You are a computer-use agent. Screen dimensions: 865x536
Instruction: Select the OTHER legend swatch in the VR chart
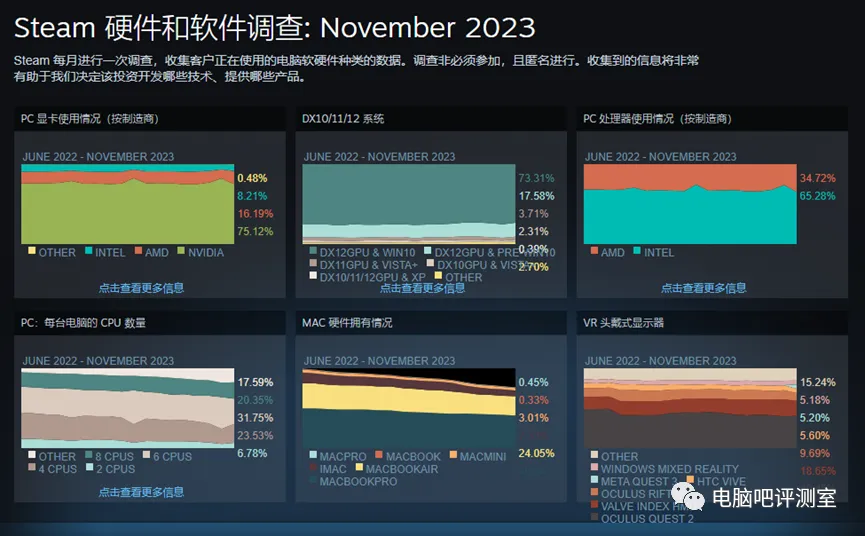pos(594,455)
